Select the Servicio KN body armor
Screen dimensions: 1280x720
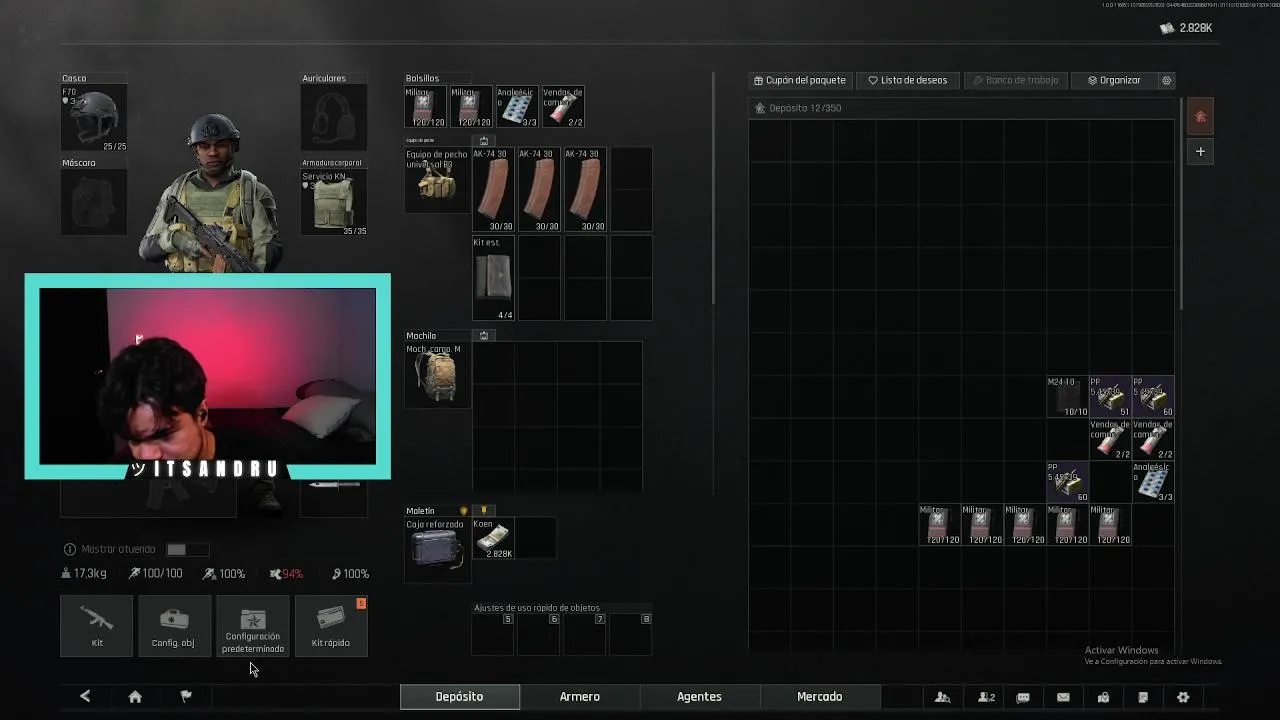tap(334, 203)
